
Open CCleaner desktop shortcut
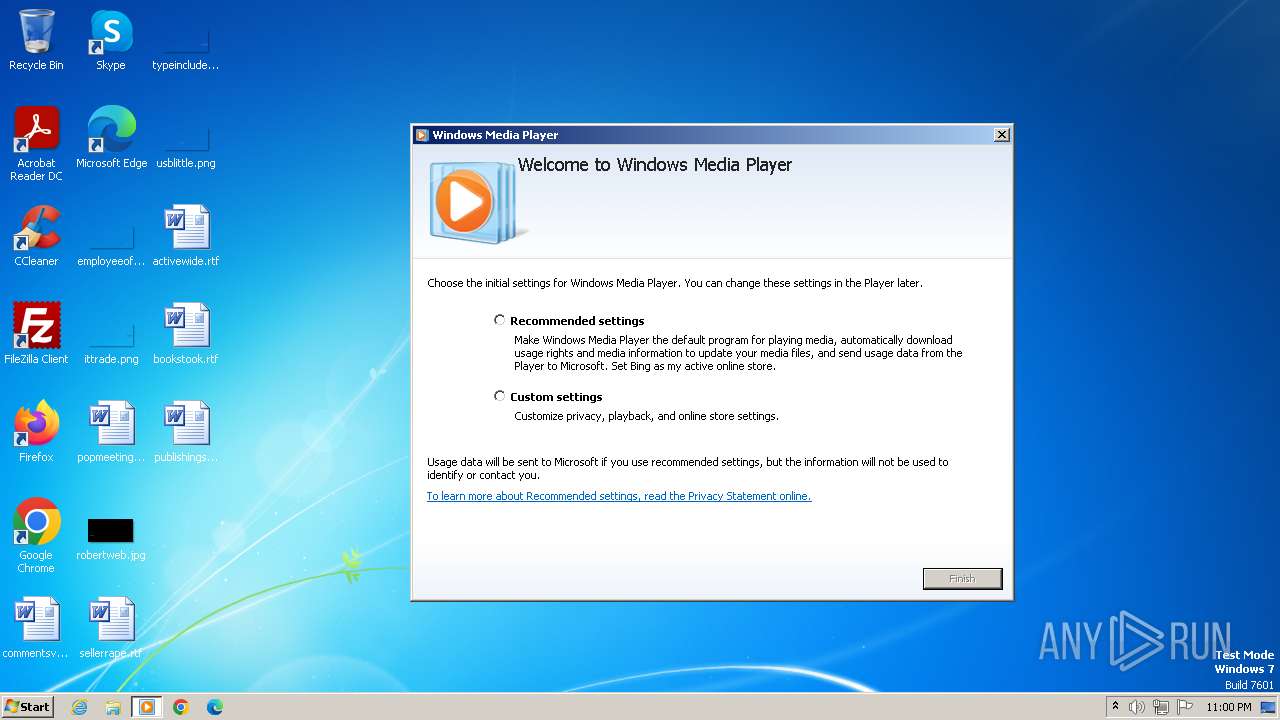pyautogui.click(x=36, y=235)
